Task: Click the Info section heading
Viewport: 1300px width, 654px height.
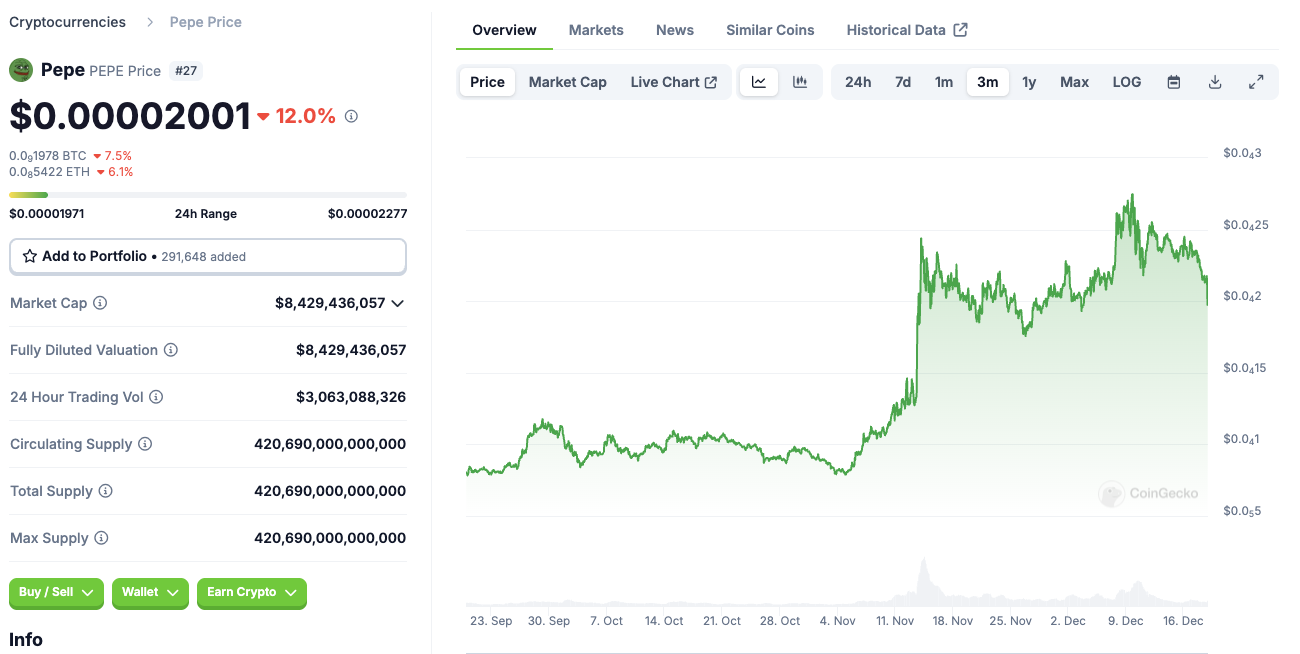Action: [26, 639]
